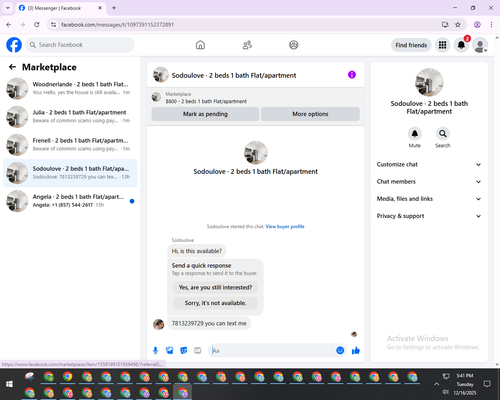Click Mark as pending button
Viewport: 500px width, 400px height.
tap(205, 114)
